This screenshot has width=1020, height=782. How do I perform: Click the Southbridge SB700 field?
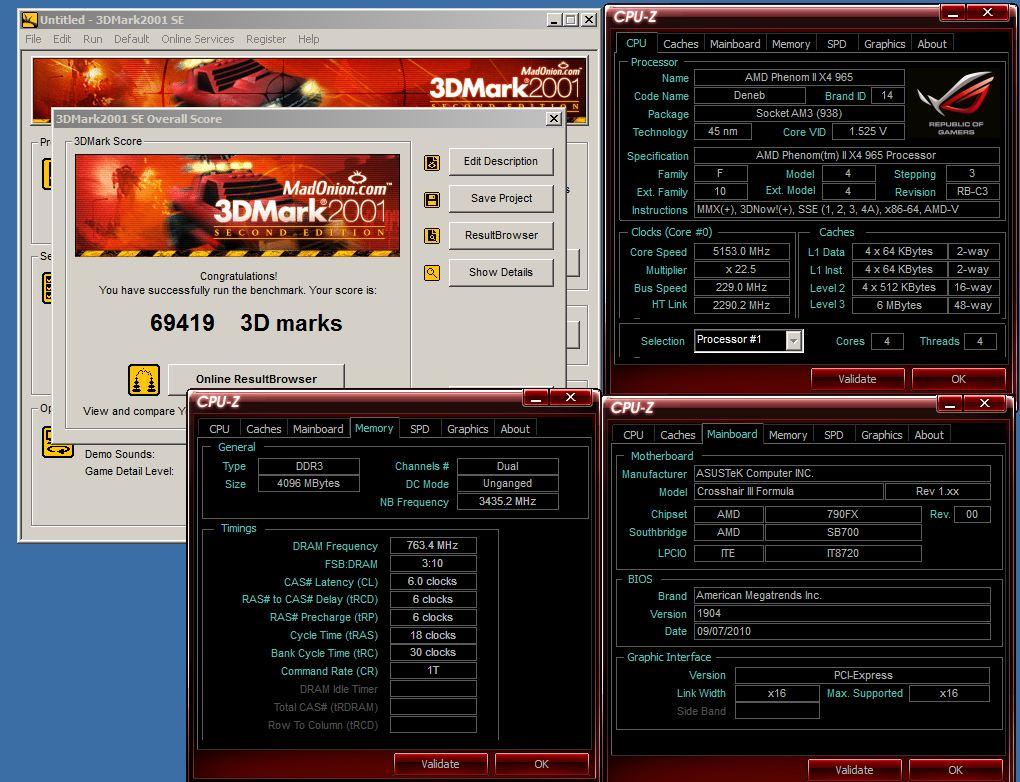coord(843,533)
